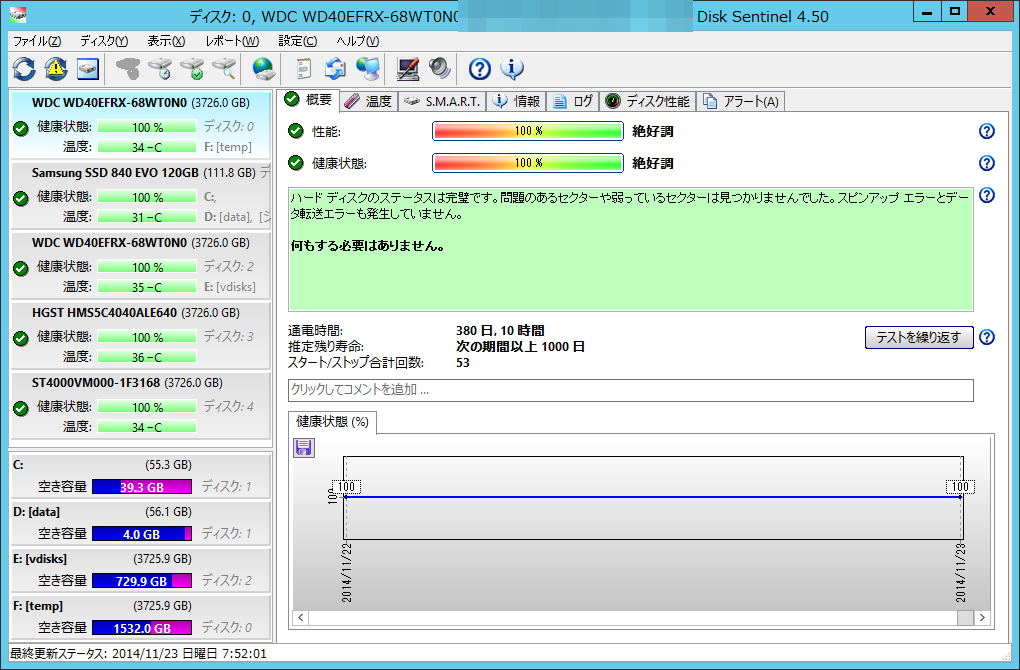
Task: Select the C: volume entry
Action: click(x=141, y=476)
